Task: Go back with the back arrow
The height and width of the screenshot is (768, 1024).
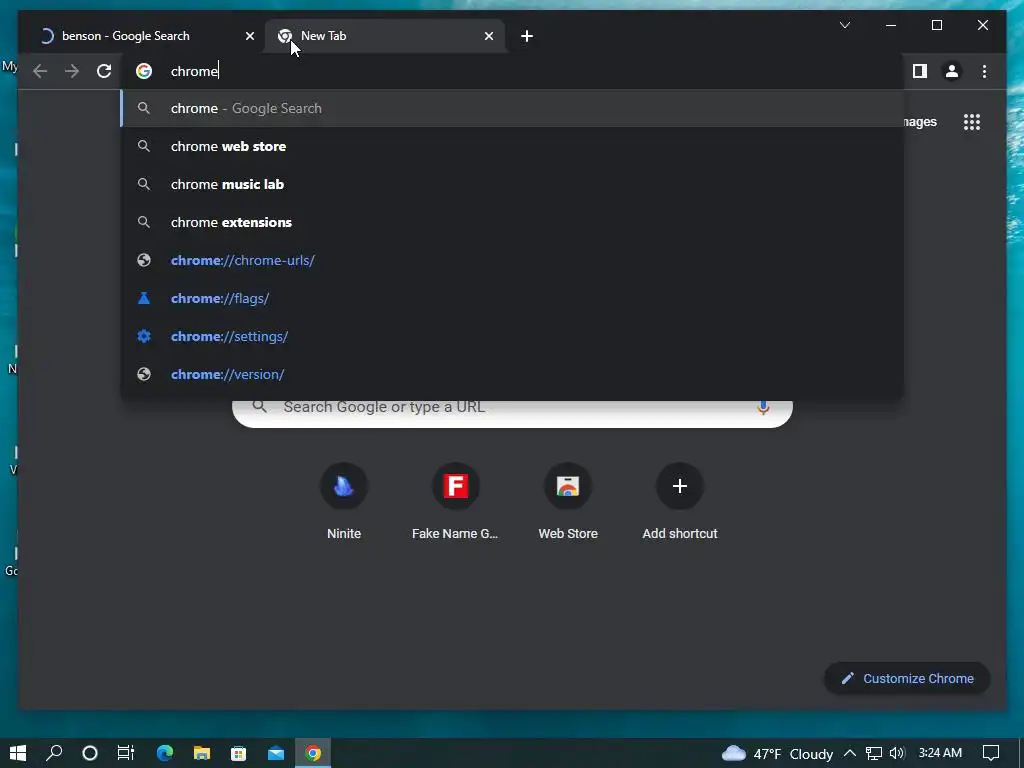Action: 40,71
